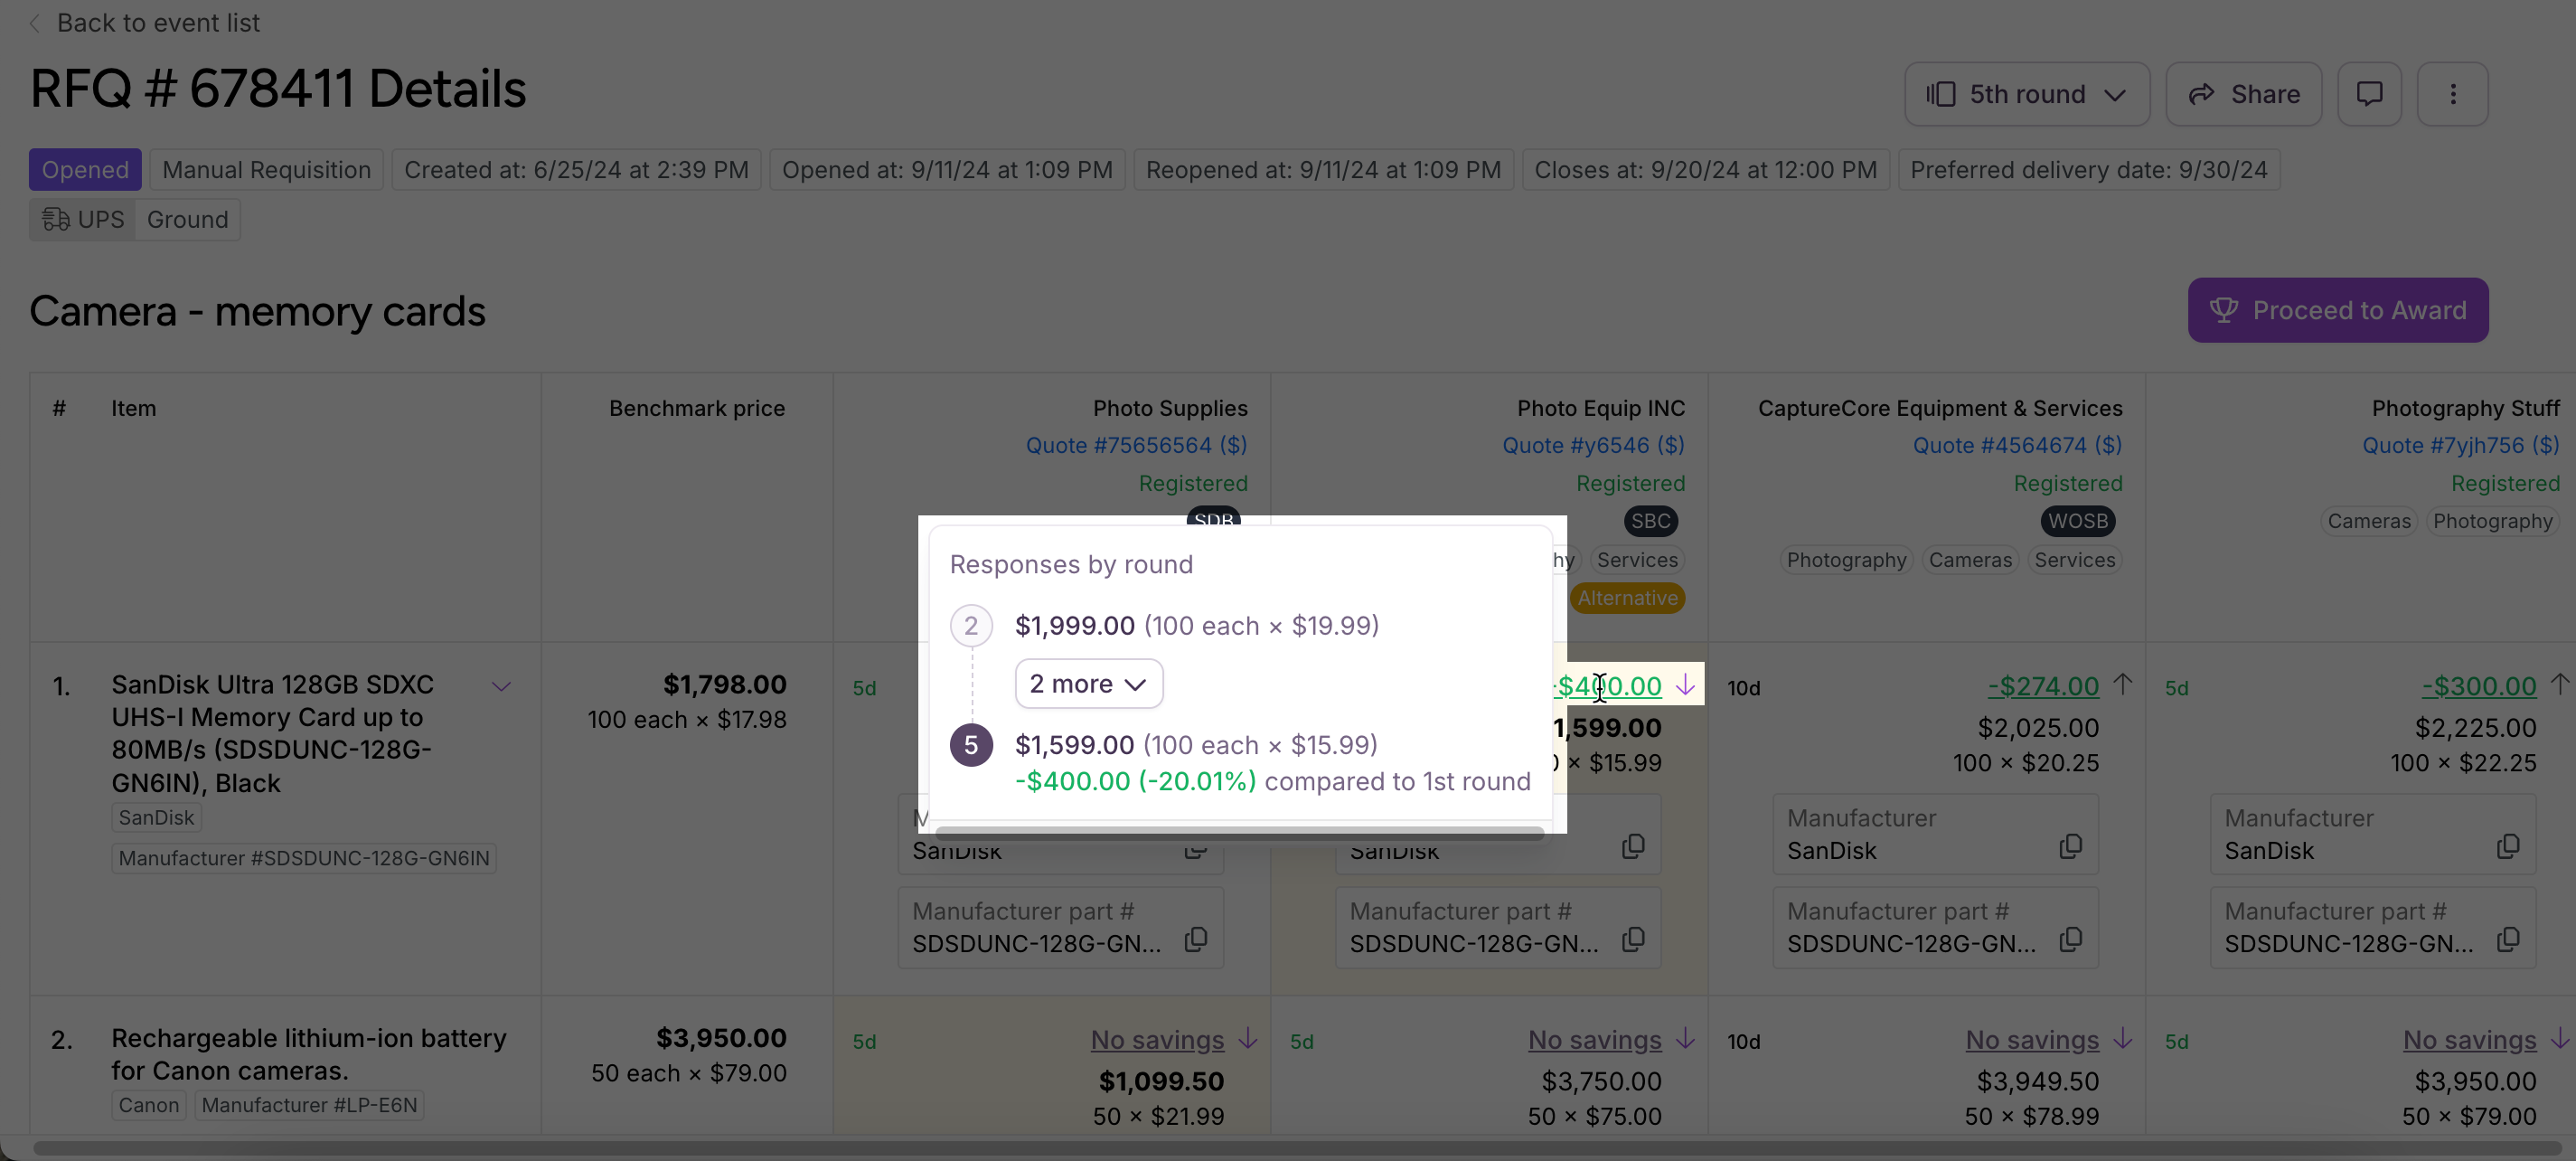Viewport: 2576px width, 1161px height.
Task: Click the Opened status badge
Action: [x=85, y=170]
